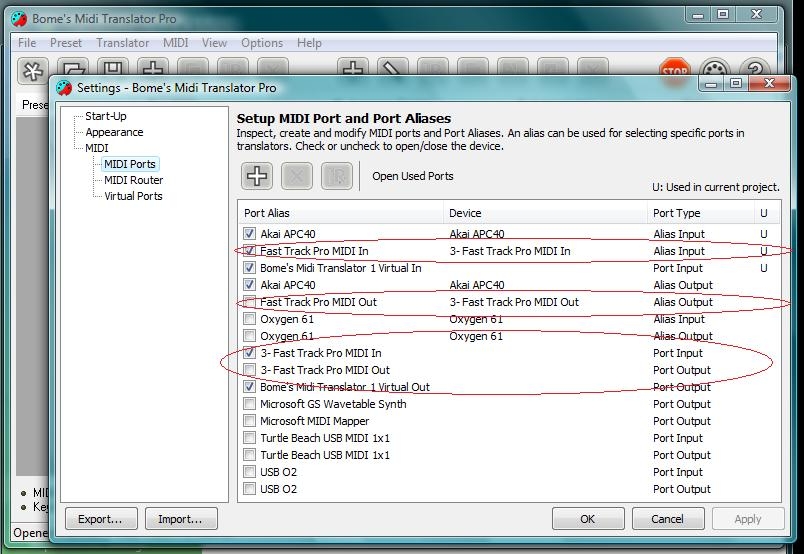Click the MIDI connector icon in main toolbar
Image resolution: width=804 pixels, height=554 pixels.
[x=714, y=71]
